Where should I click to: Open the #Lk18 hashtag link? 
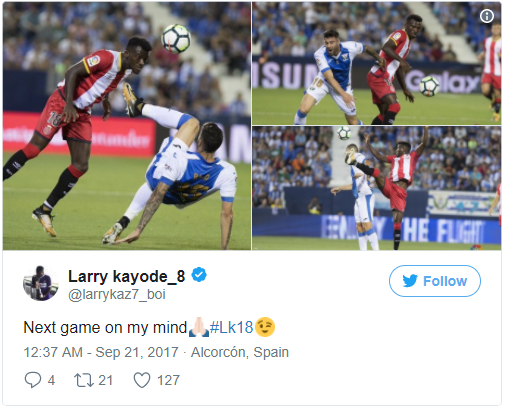(231, 327)
